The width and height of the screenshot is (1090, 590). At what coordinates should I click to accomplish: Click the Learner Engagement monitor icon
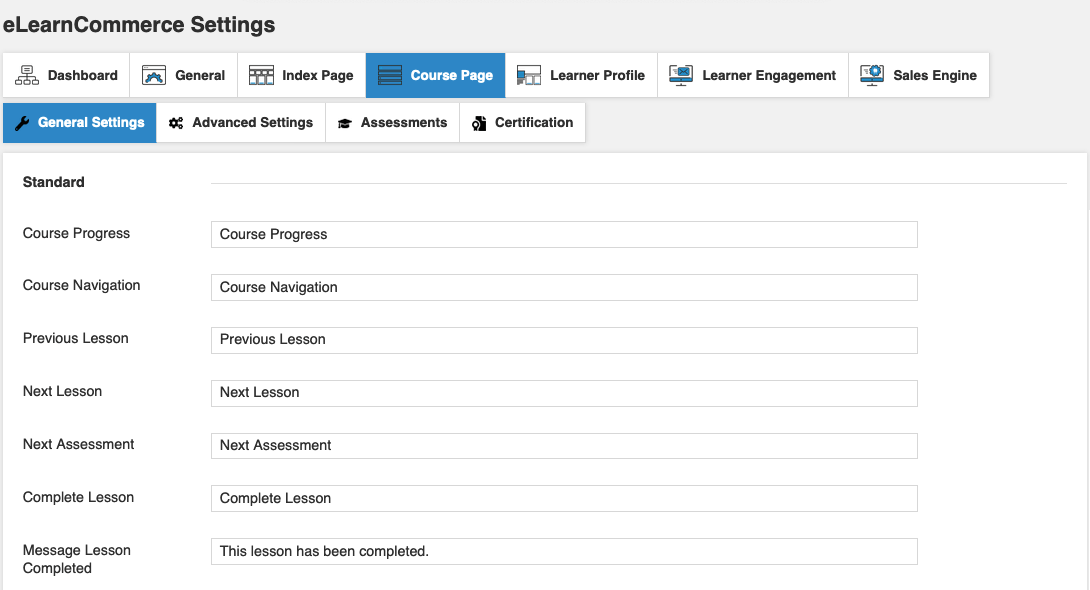click(681, 75)
